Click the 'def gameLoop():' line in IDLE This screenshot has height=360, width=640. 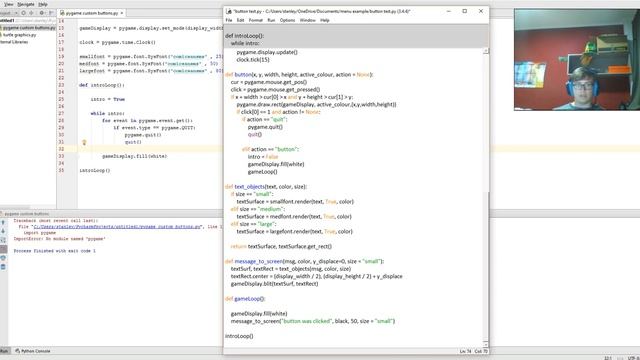pos(245,299)
